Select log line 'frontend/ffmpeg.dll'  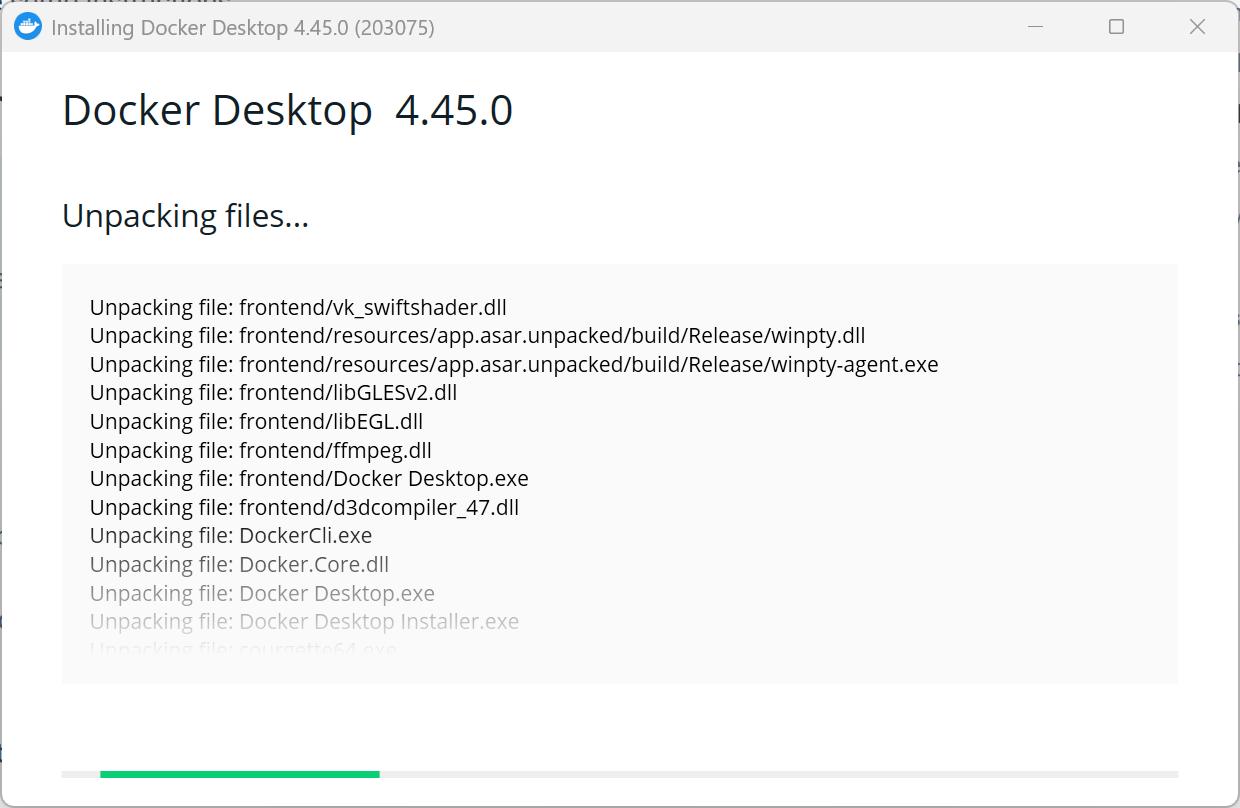pos(261,450)
